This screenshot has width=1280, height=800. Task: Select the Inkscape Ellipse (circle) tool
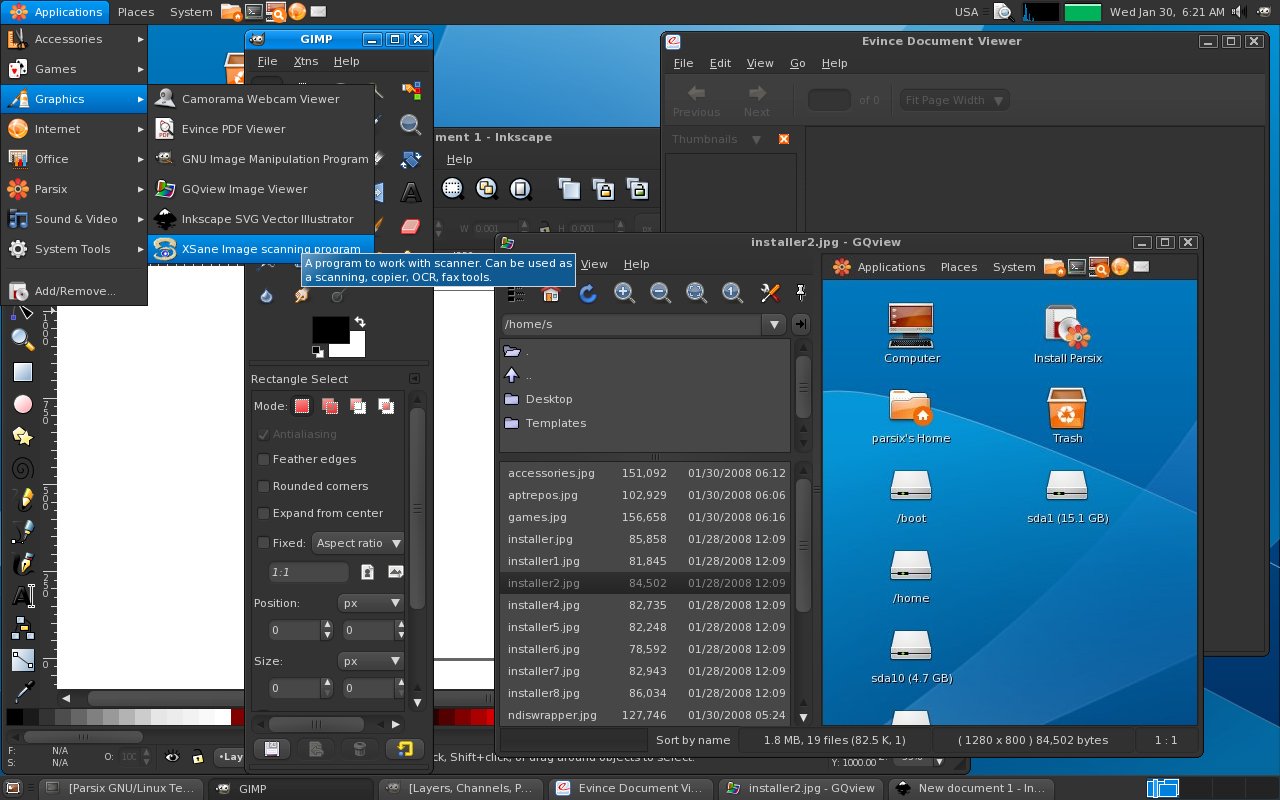[22, 404]
